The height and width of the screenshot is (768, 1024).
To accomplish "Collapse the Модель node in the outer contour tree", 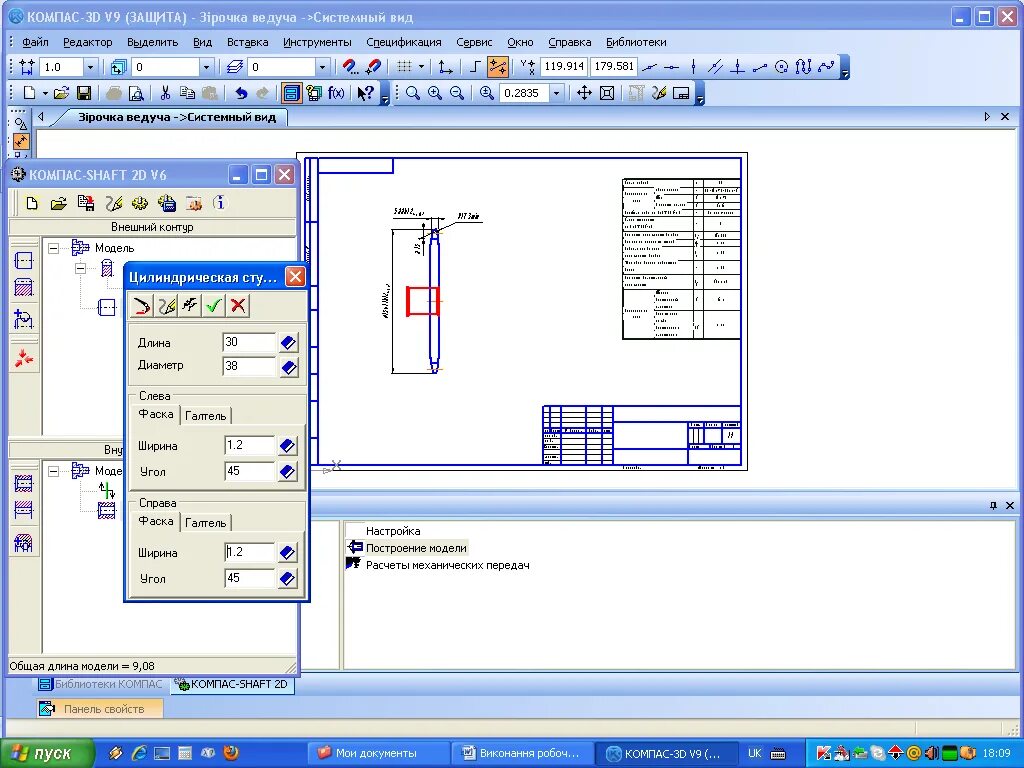I will [54, 248].
